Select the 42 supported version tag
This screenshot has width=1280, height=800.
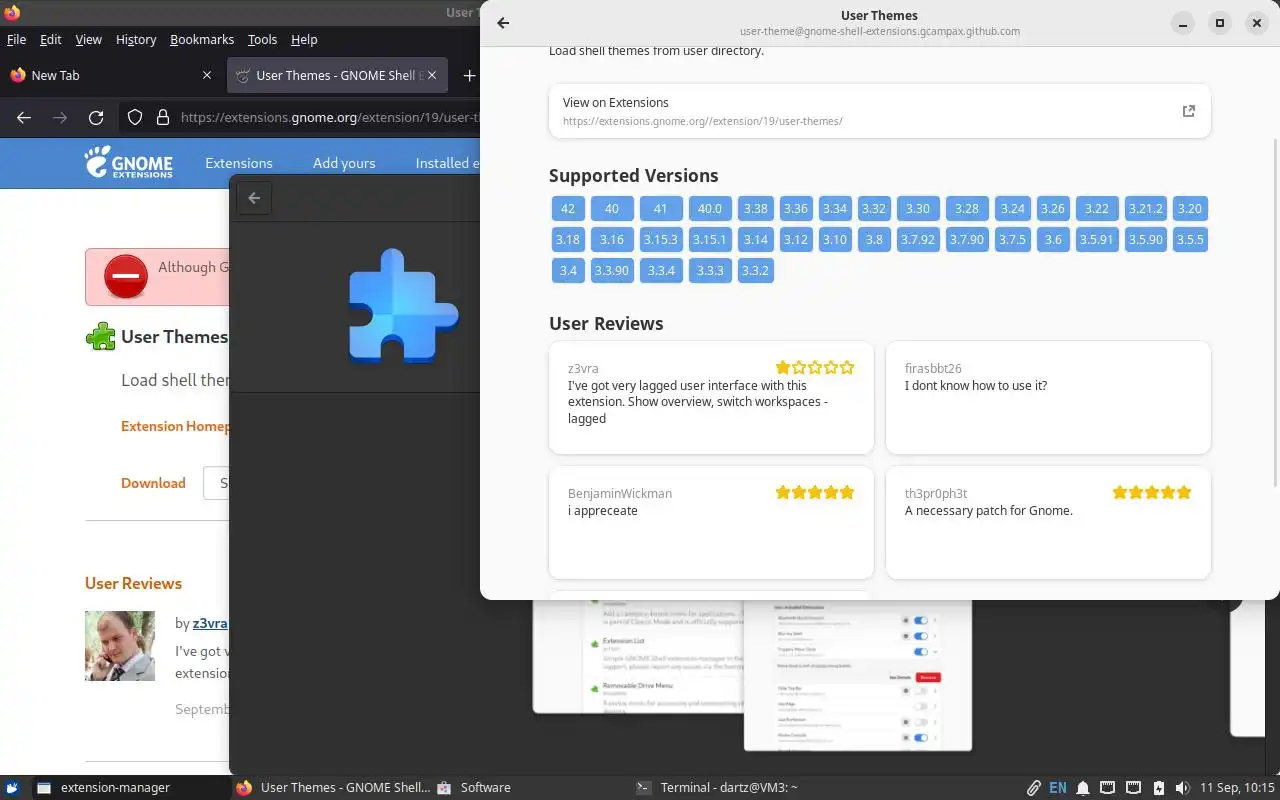[568, 209]
